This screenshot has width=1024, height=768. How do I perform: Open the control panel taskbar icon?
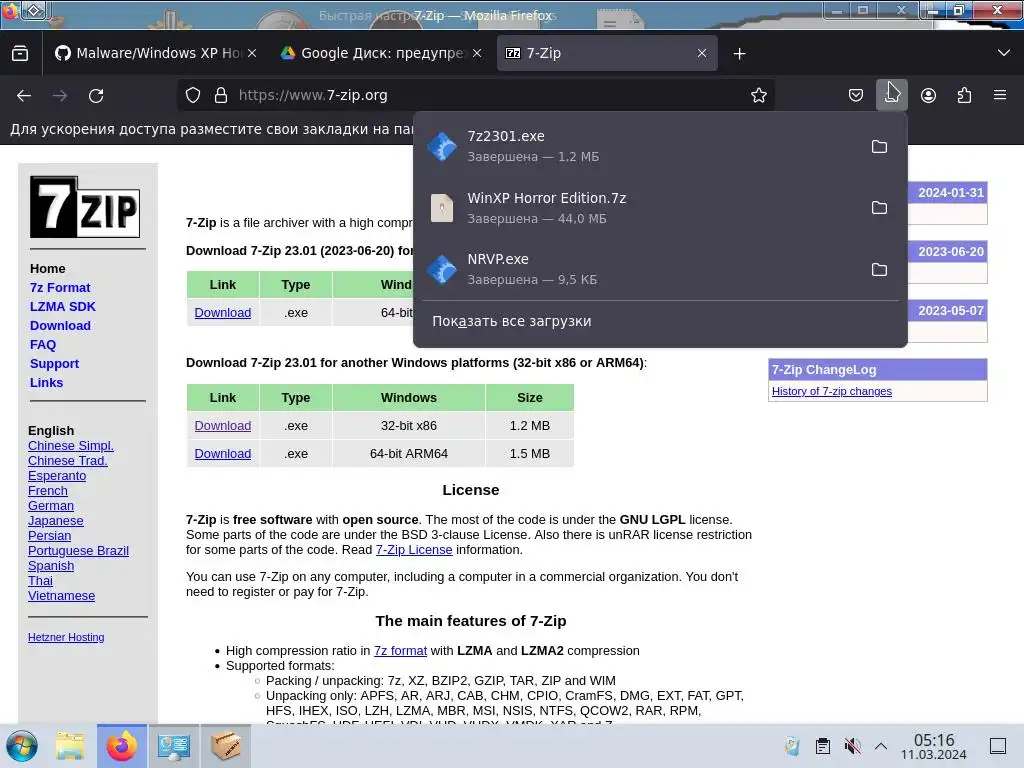coord(174,746)
